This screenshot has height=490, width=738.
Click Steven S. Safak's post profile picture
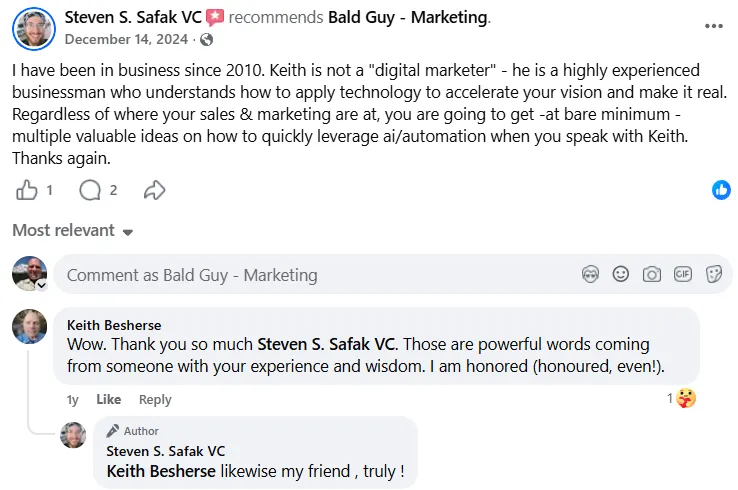pos(33,27)
